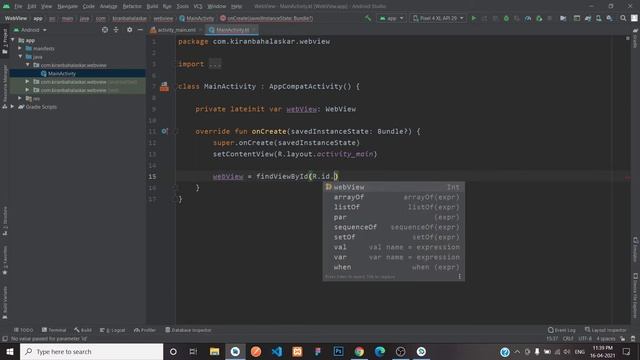Open the app run configuration dropdown
The image size is (640, 360).
(x=391, y=18)
